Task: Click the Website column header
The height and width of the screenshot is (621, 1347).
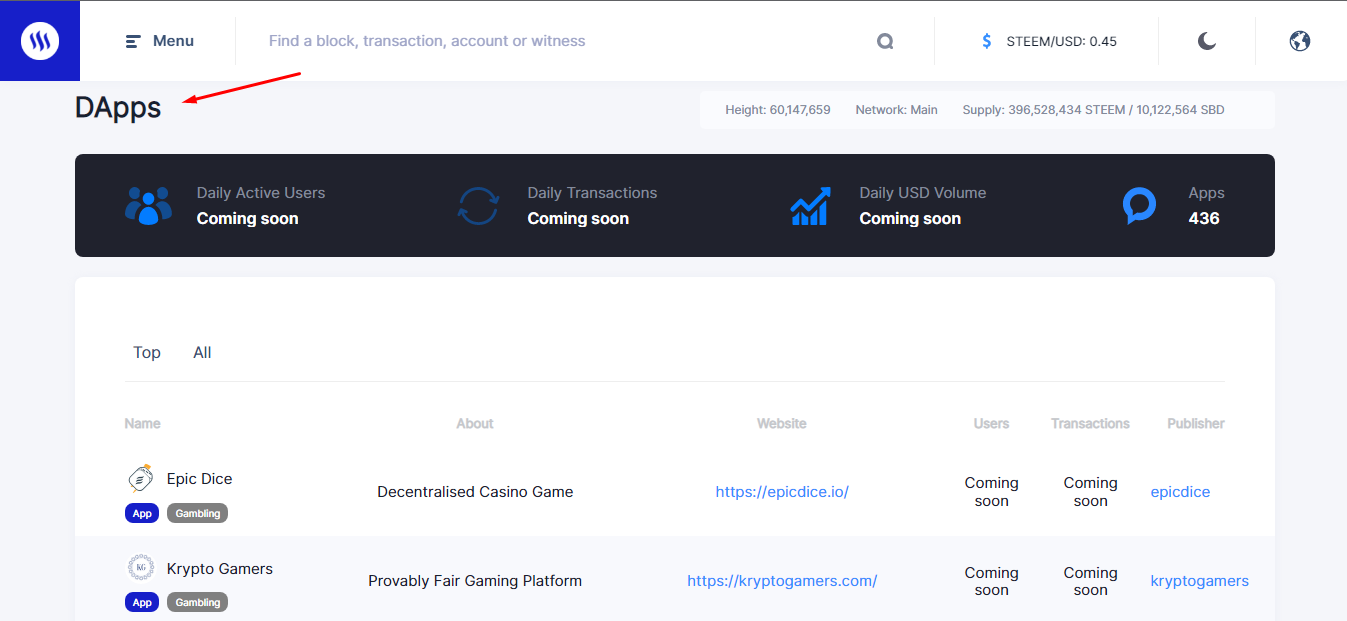Action: 782,424
